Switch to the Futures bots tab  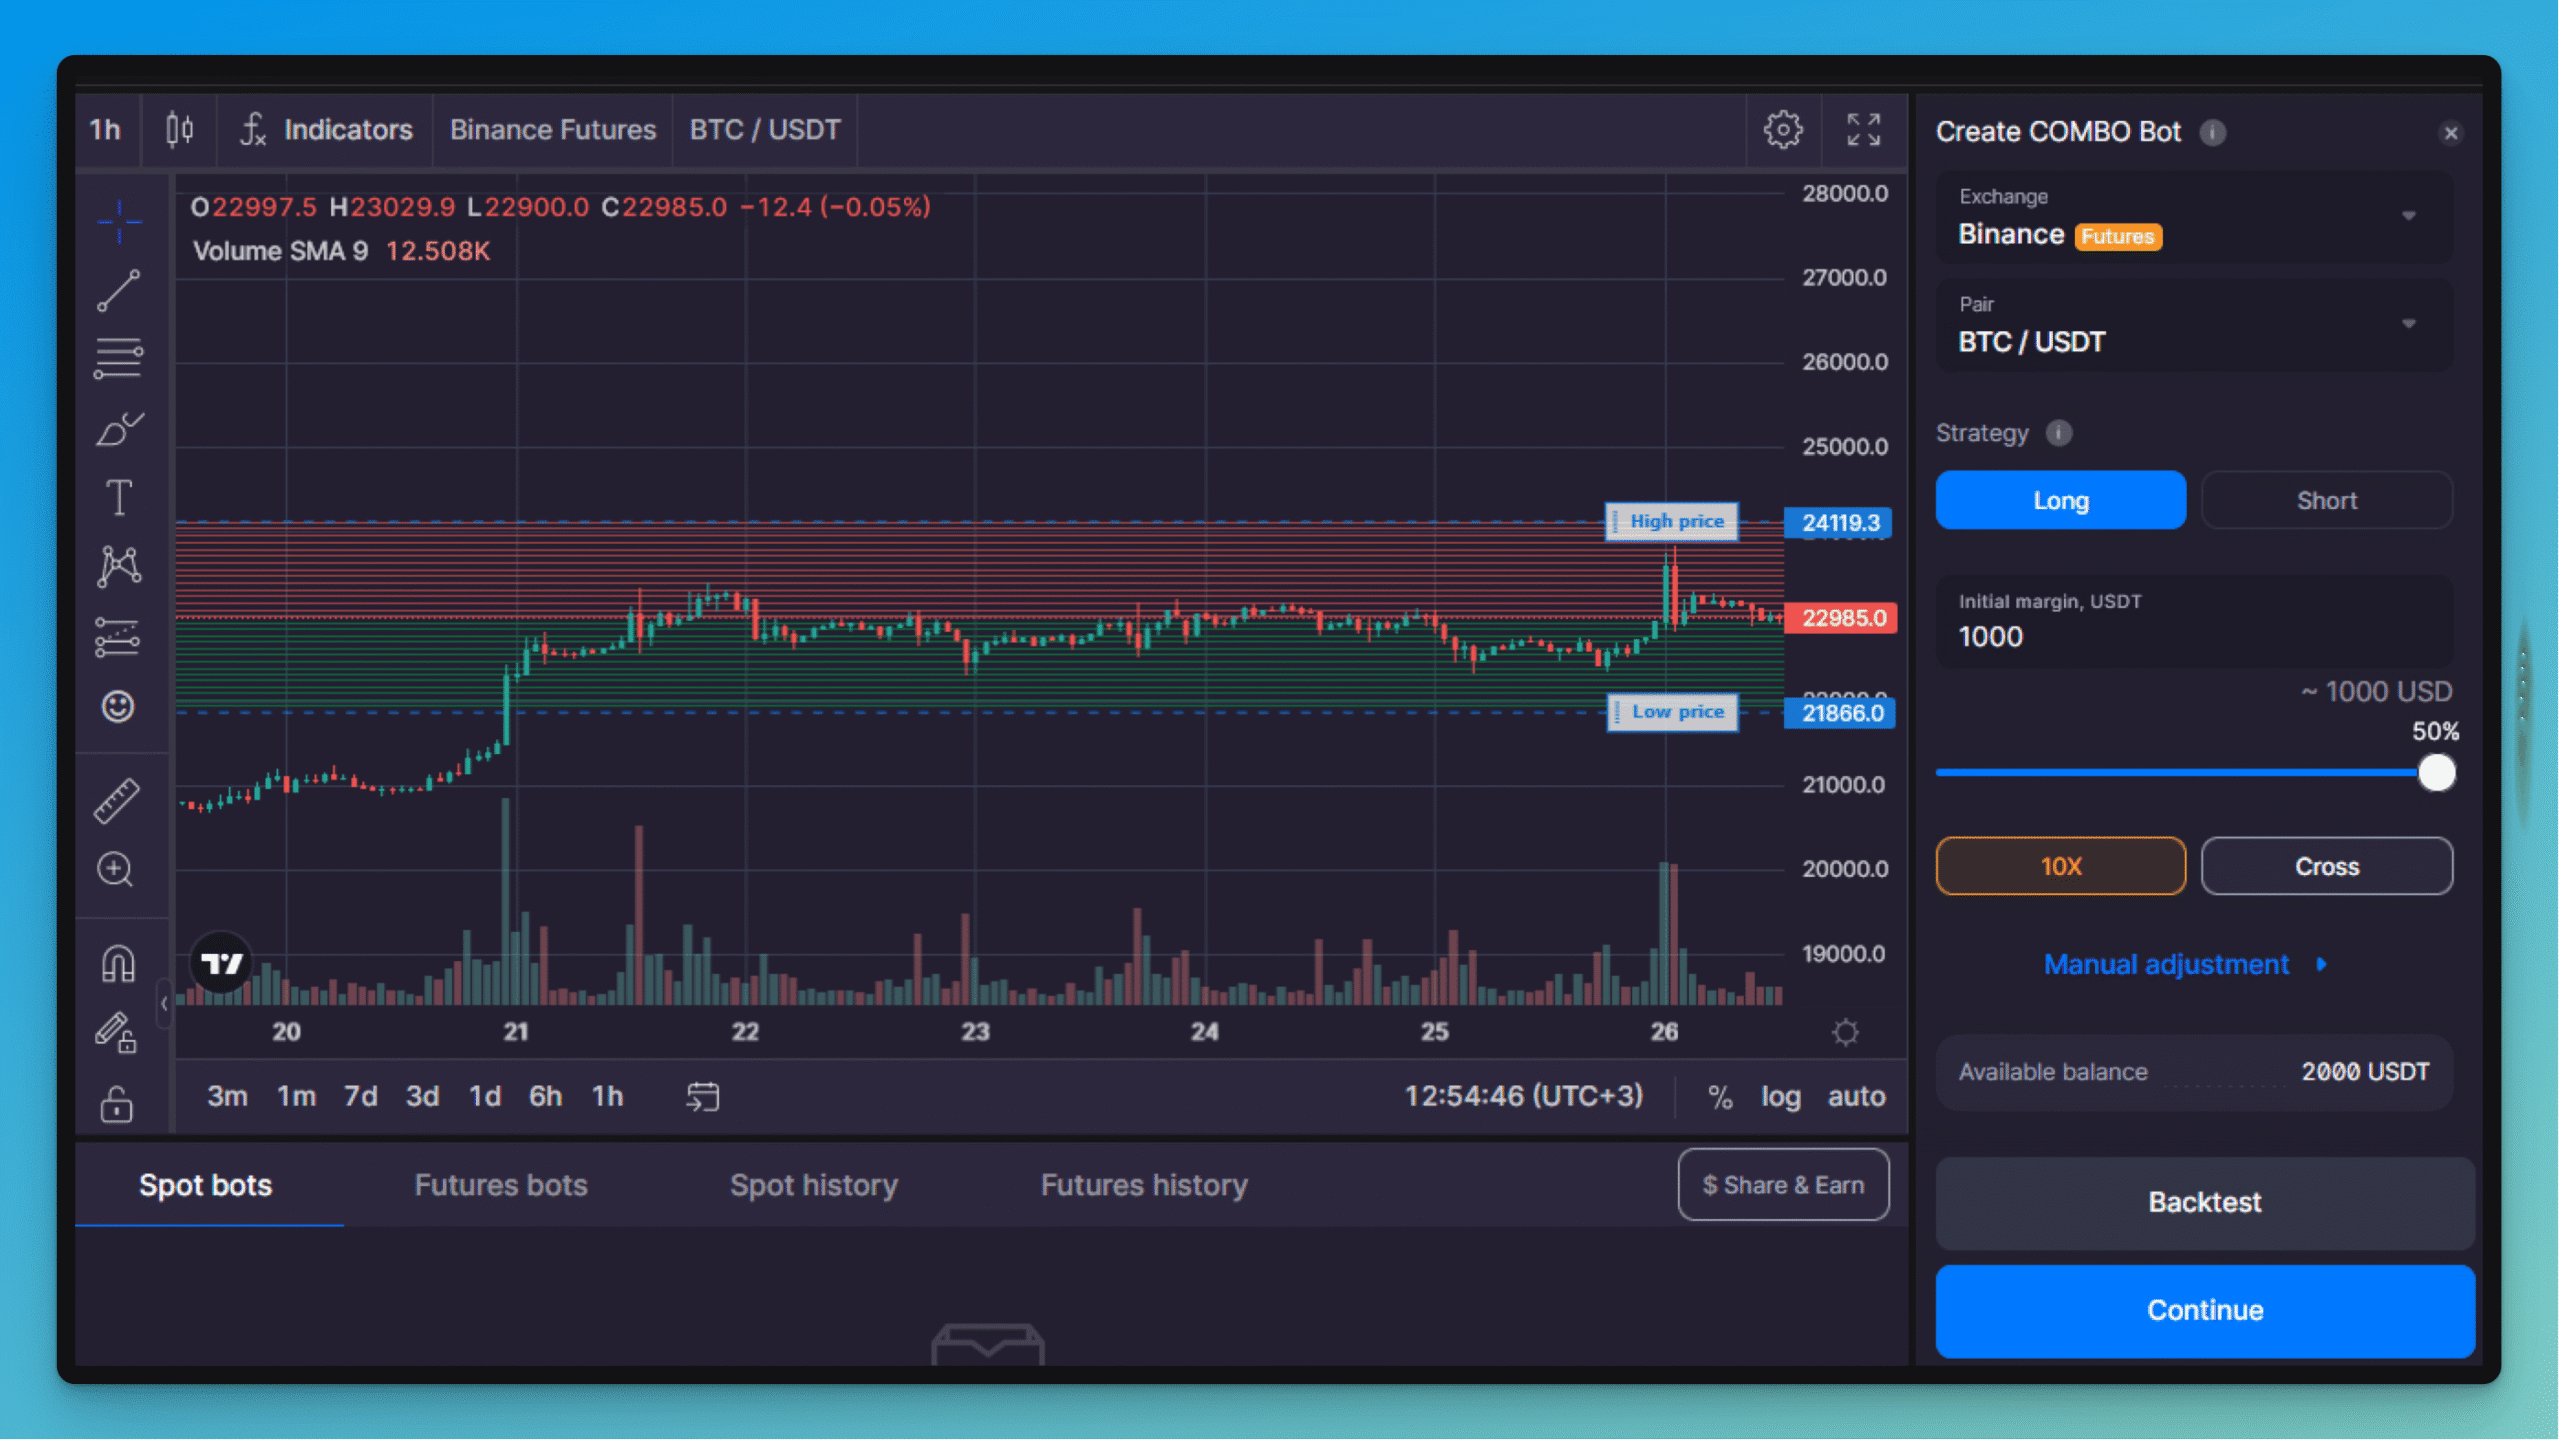click(x=500, y=1185)
